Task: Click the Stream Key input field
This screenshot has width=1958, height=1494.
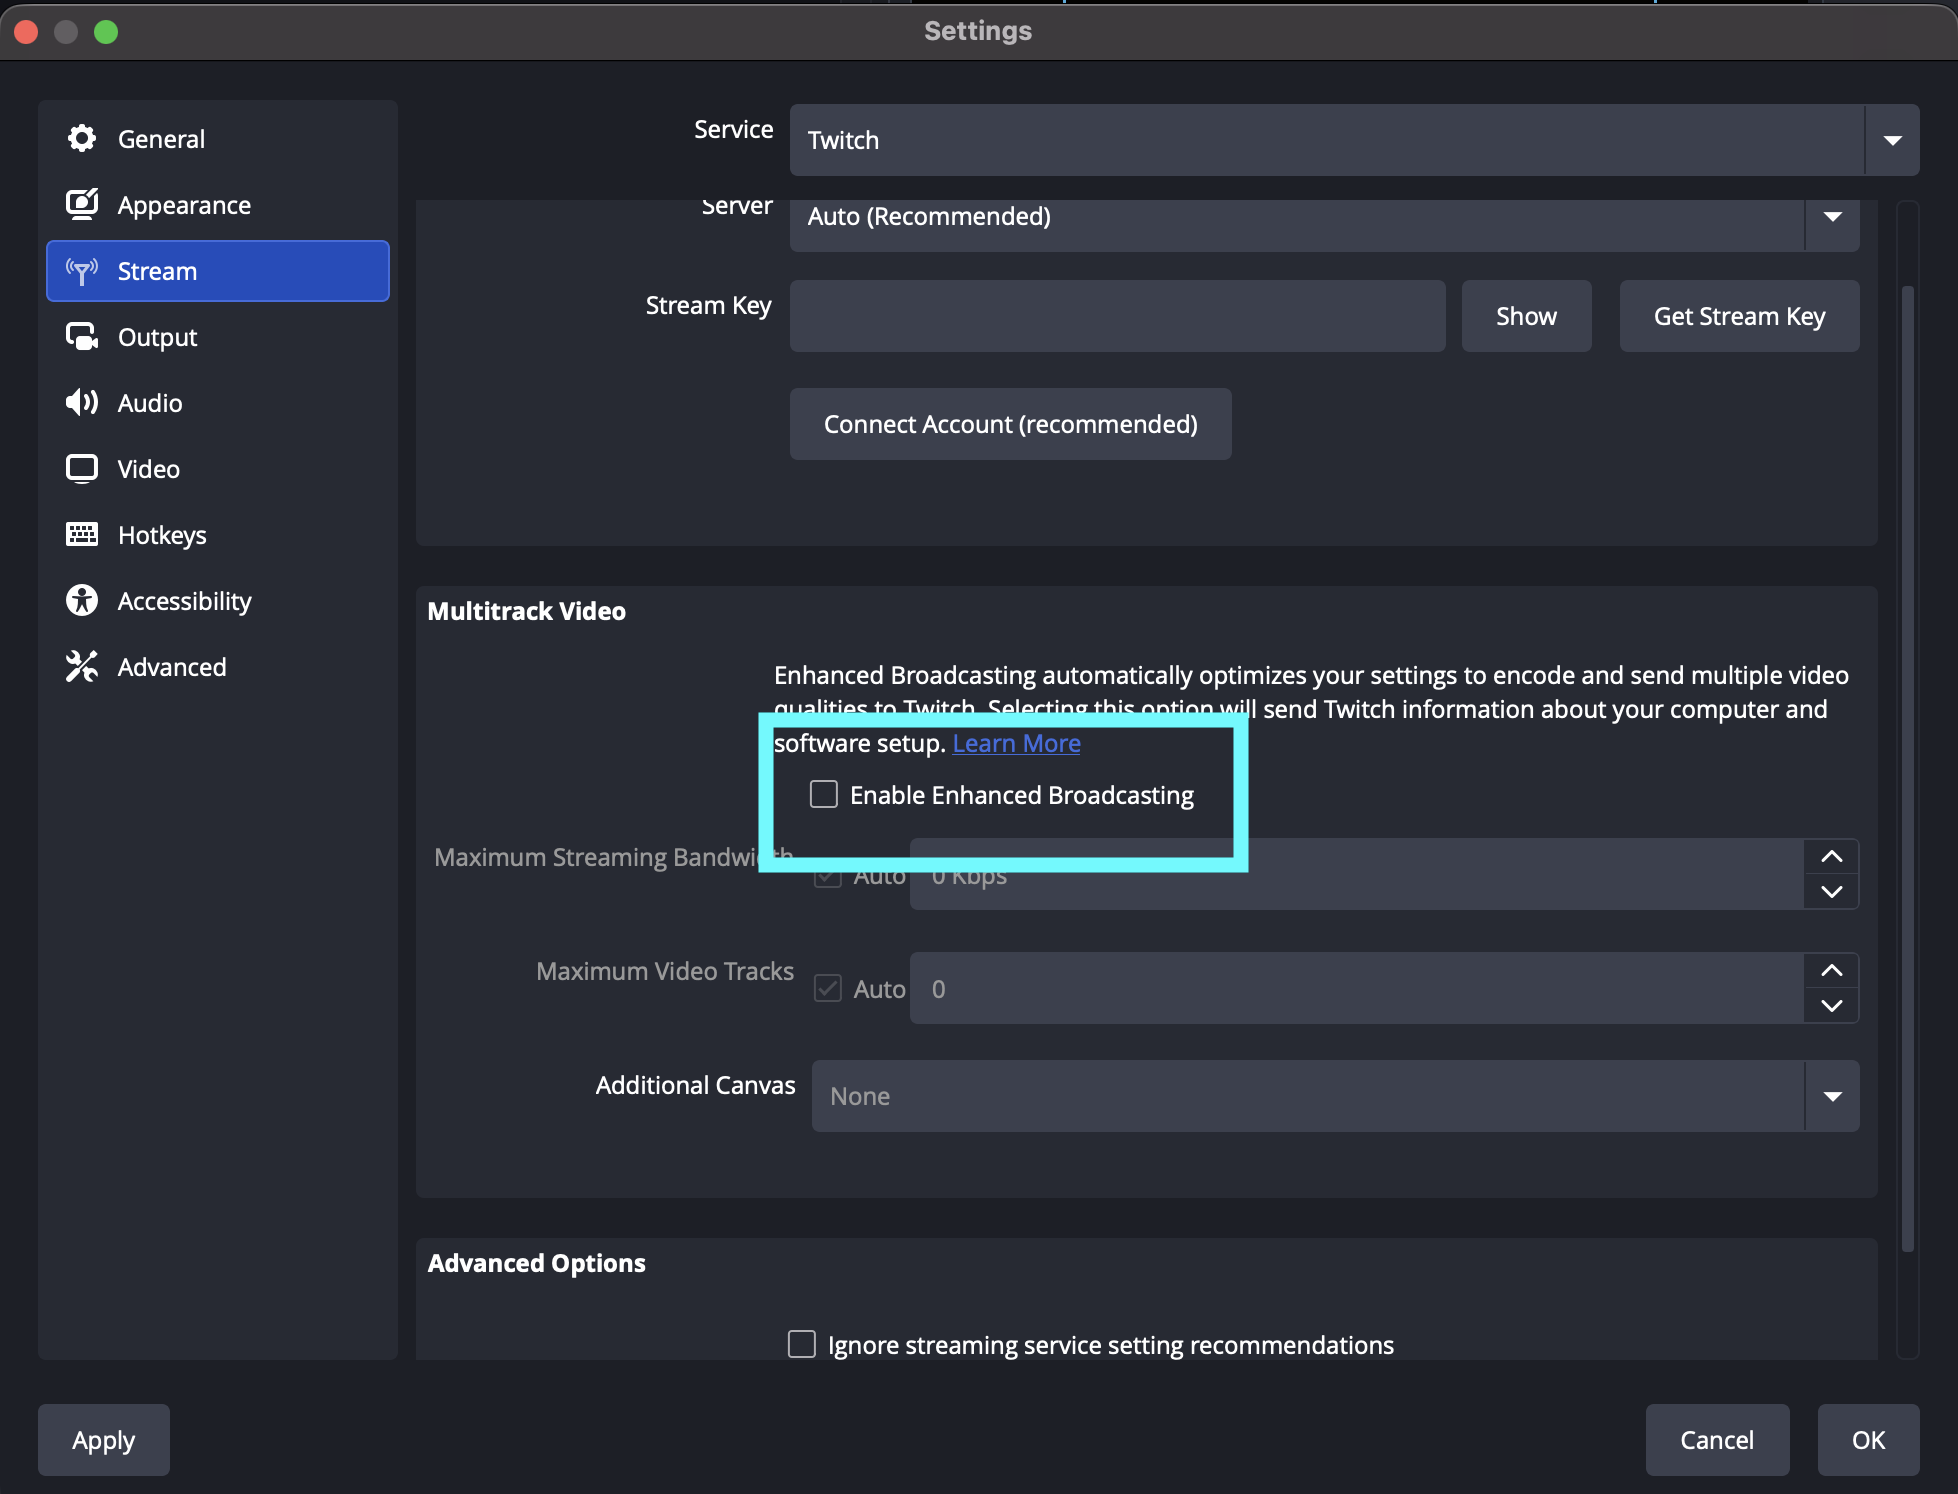Action: tap(1118, 316)
